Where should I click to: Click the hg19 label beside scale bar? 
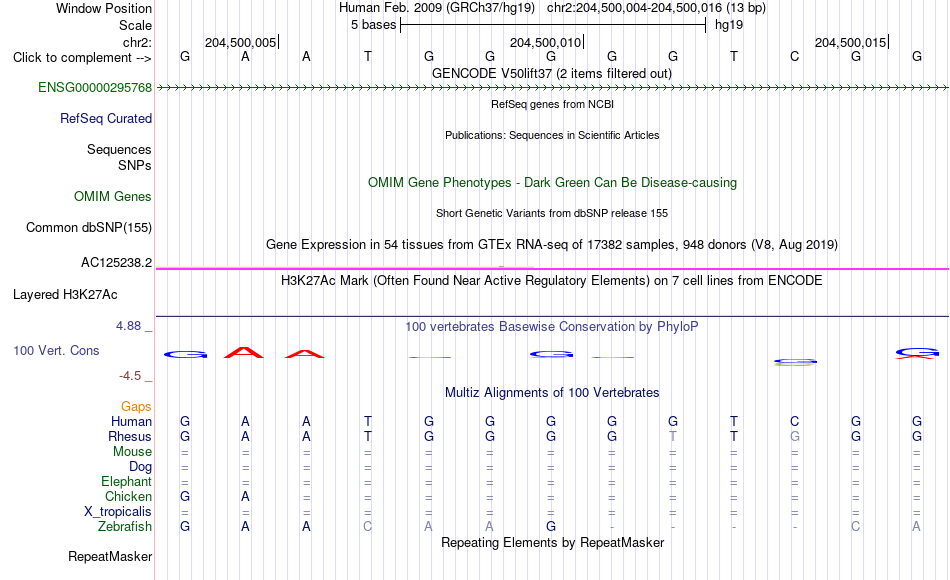(729, 25)
